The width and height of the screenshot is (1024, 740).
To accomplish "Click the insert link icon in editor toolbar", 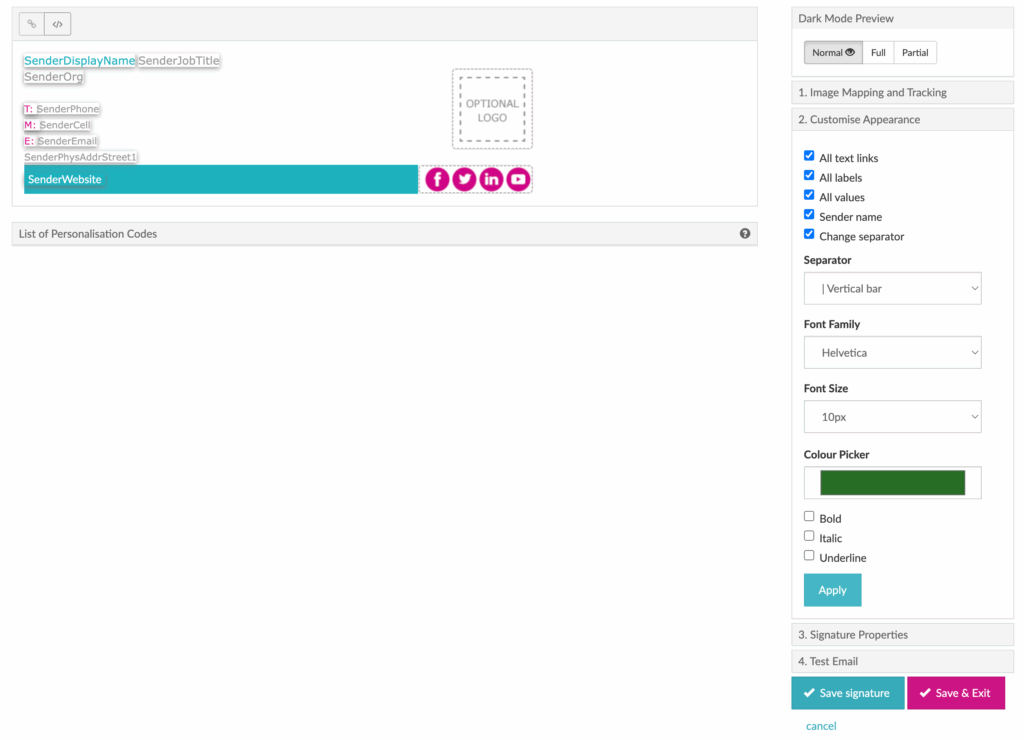I will [32, 24].
